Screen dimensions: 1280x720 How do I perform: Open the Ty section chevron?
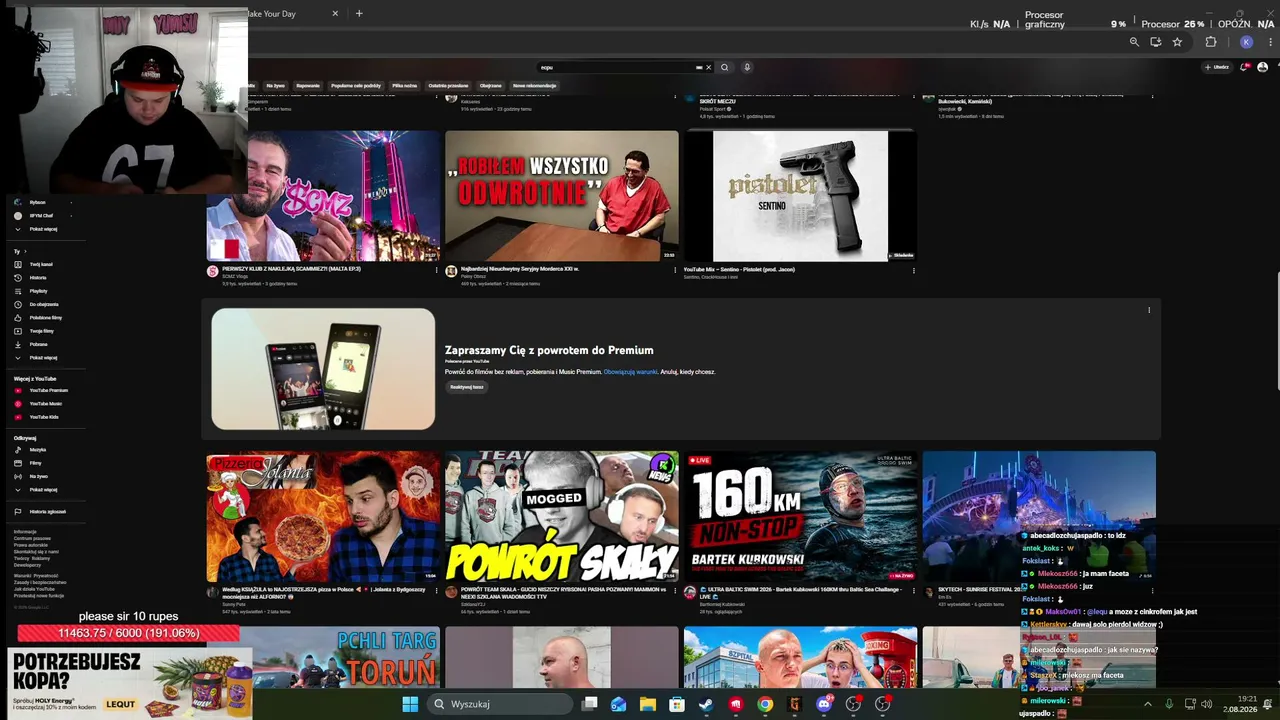point(26,251)
